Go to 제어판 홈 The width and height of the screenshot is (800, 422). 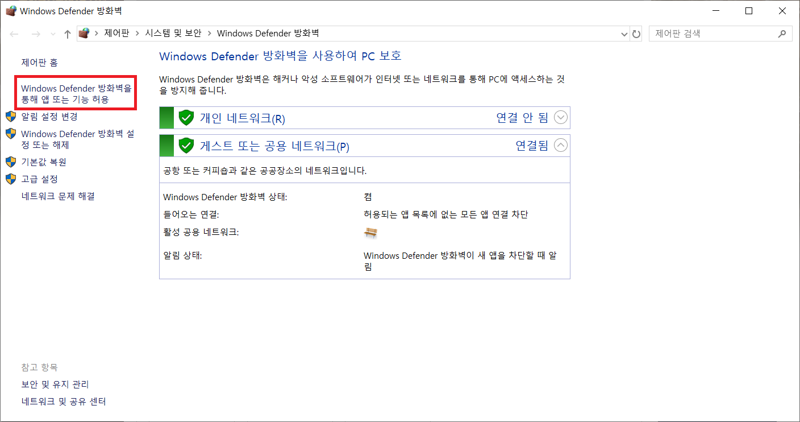(x=39, y=63)
